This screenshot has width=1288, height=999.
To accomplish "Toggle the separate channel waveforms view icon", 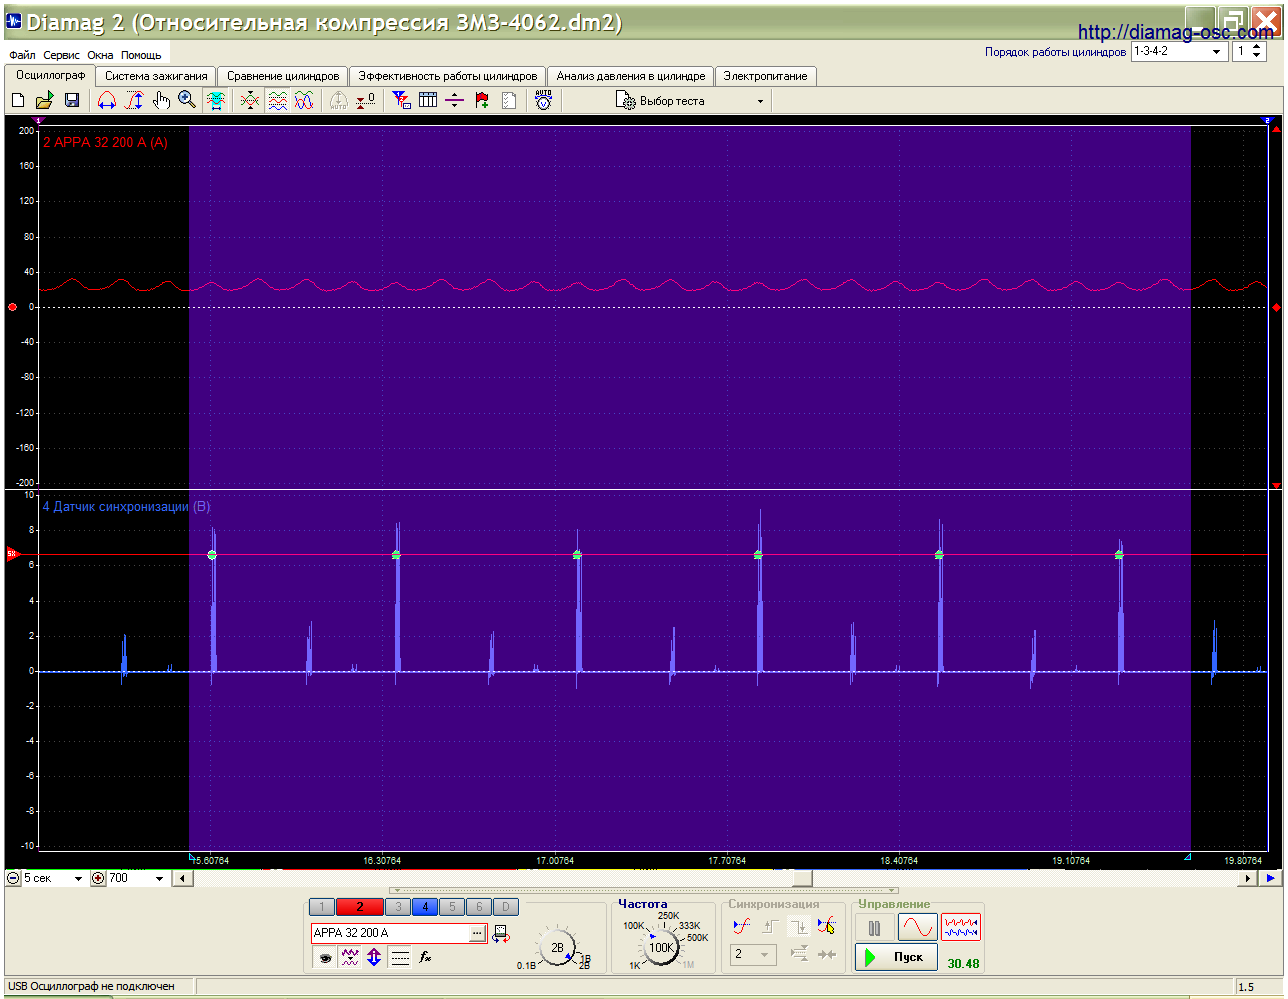I will coord(278,100).
